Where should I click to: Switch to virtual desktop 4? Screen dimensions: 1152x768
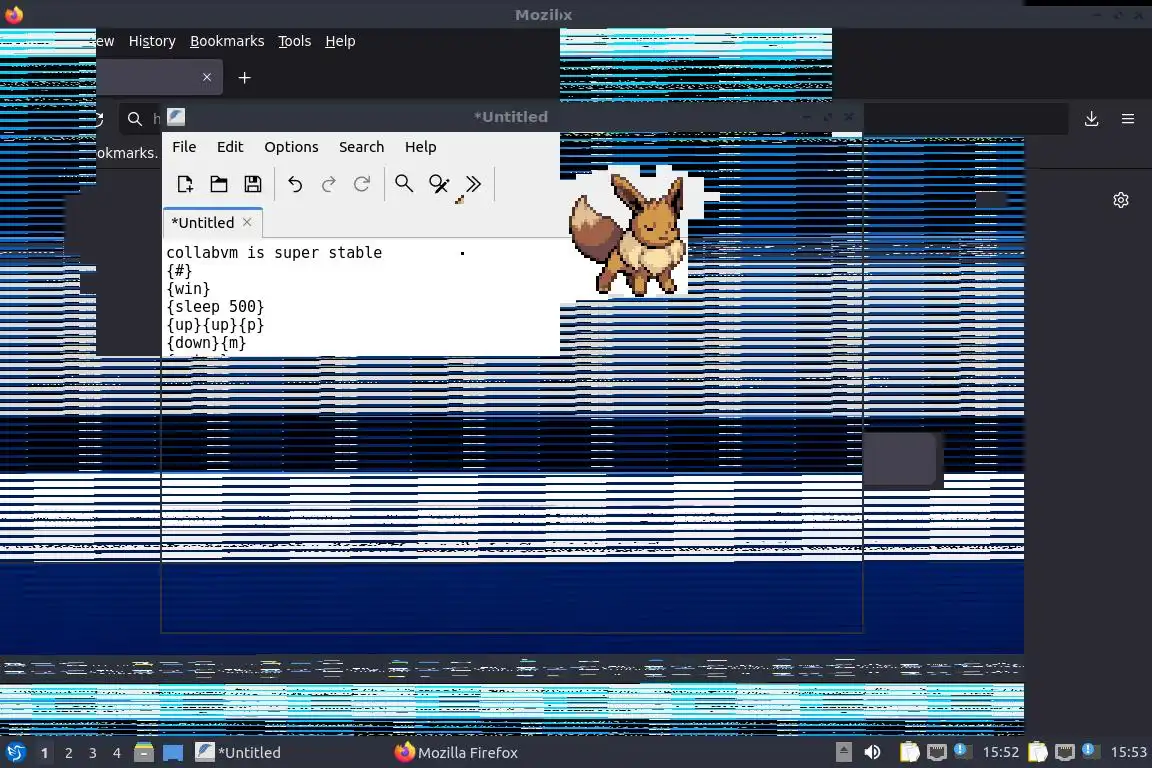click(x=117, y=753)
